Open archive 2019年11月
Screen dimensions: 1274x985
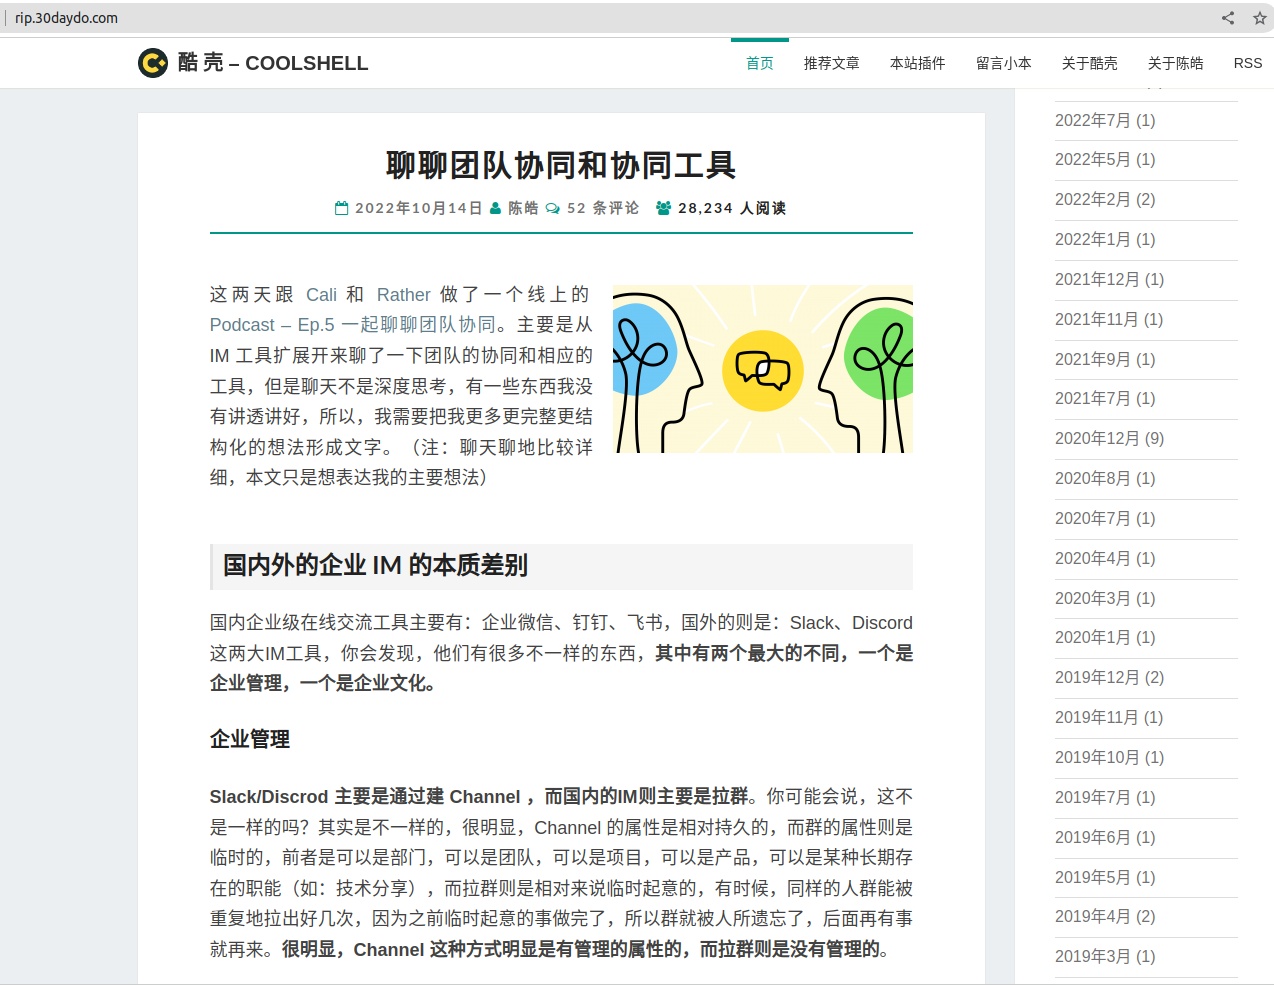click(1109, 717)
